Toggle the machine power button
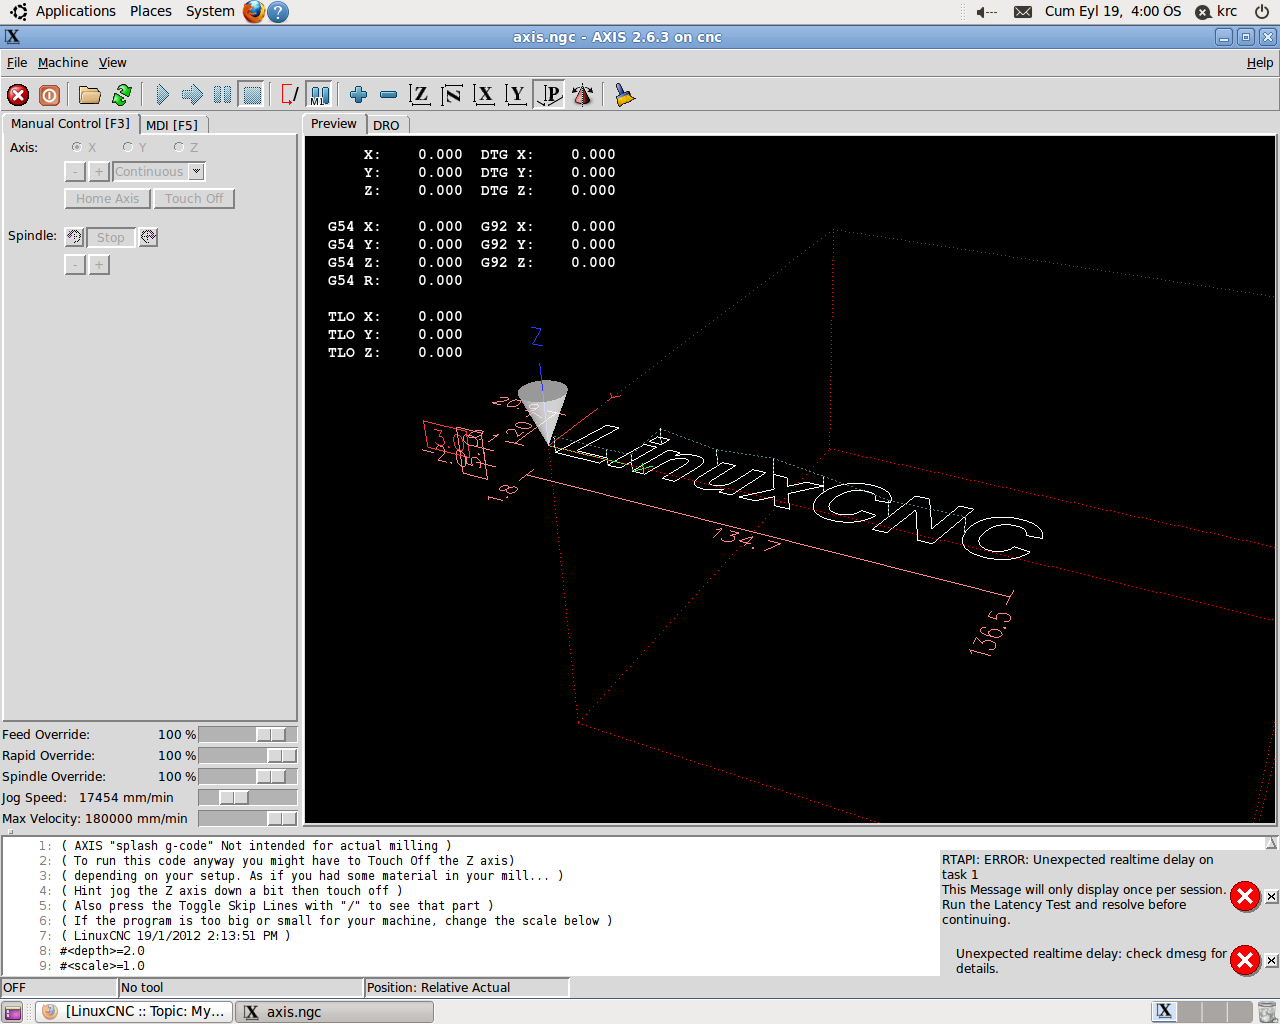 point(49,95)
